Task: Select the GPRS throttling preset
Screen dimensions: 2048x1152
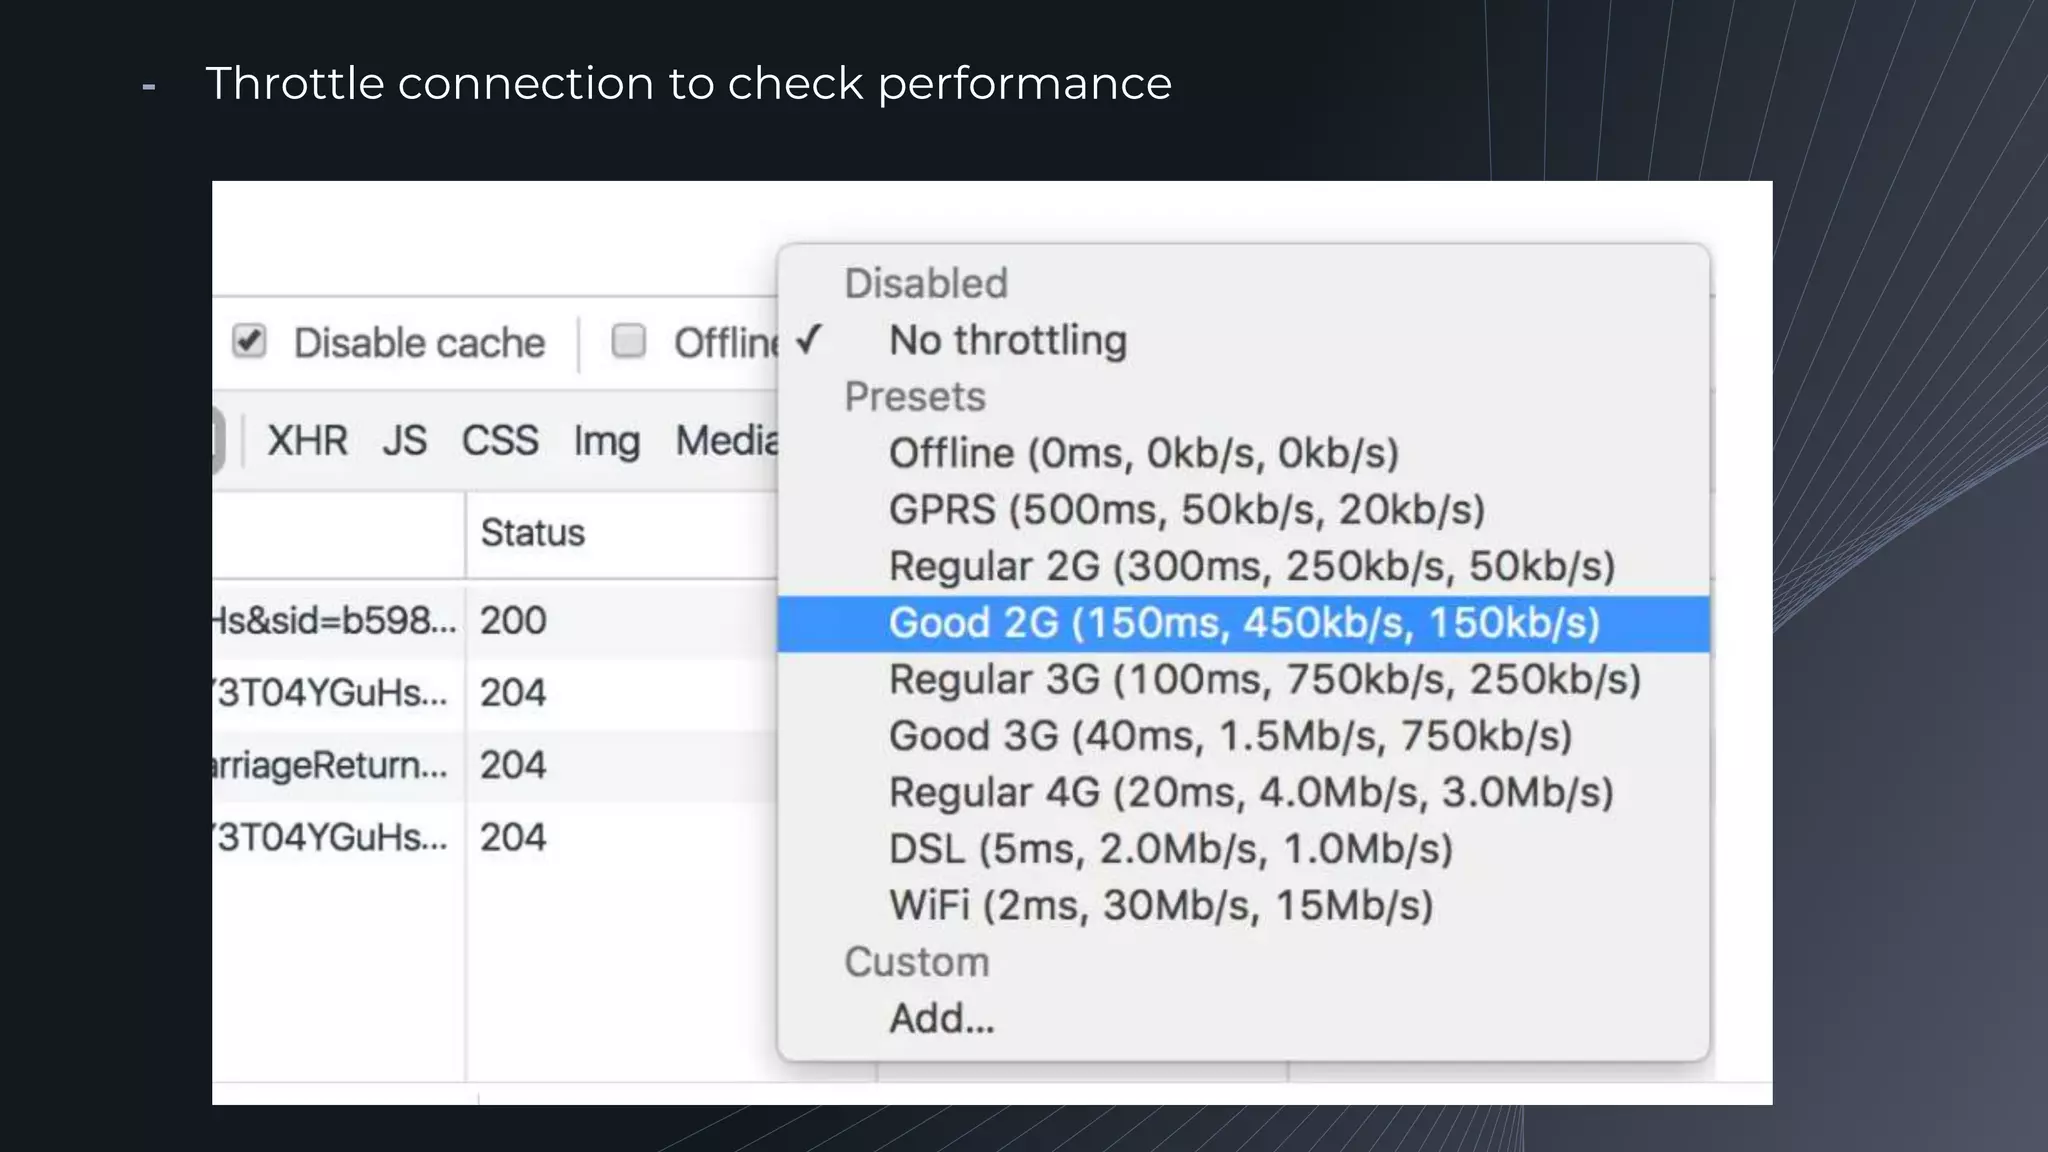Action: (1186, 510)
